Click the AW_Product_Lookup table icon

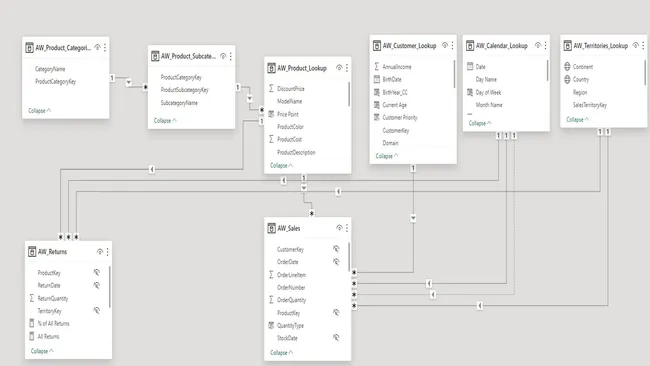tap(272, 68)
